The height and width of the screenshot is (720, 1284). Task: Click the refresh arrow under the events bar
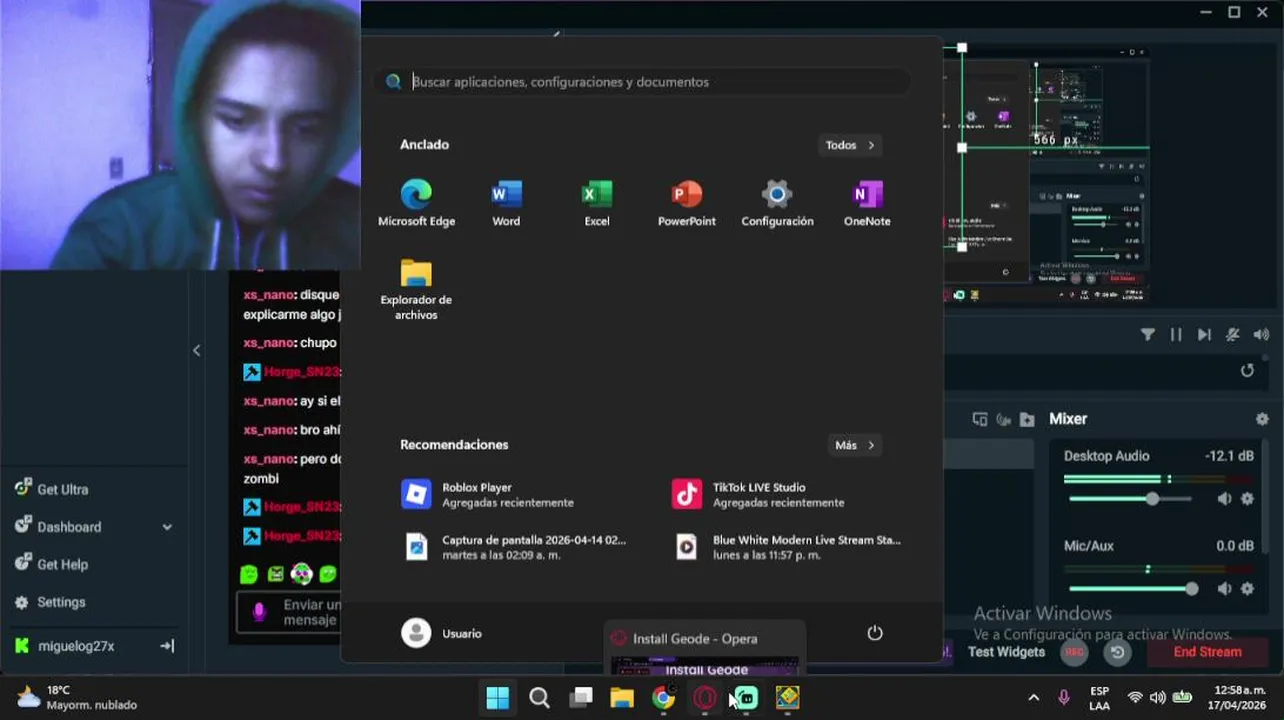pyautogui.click(x=1247, y=370)
